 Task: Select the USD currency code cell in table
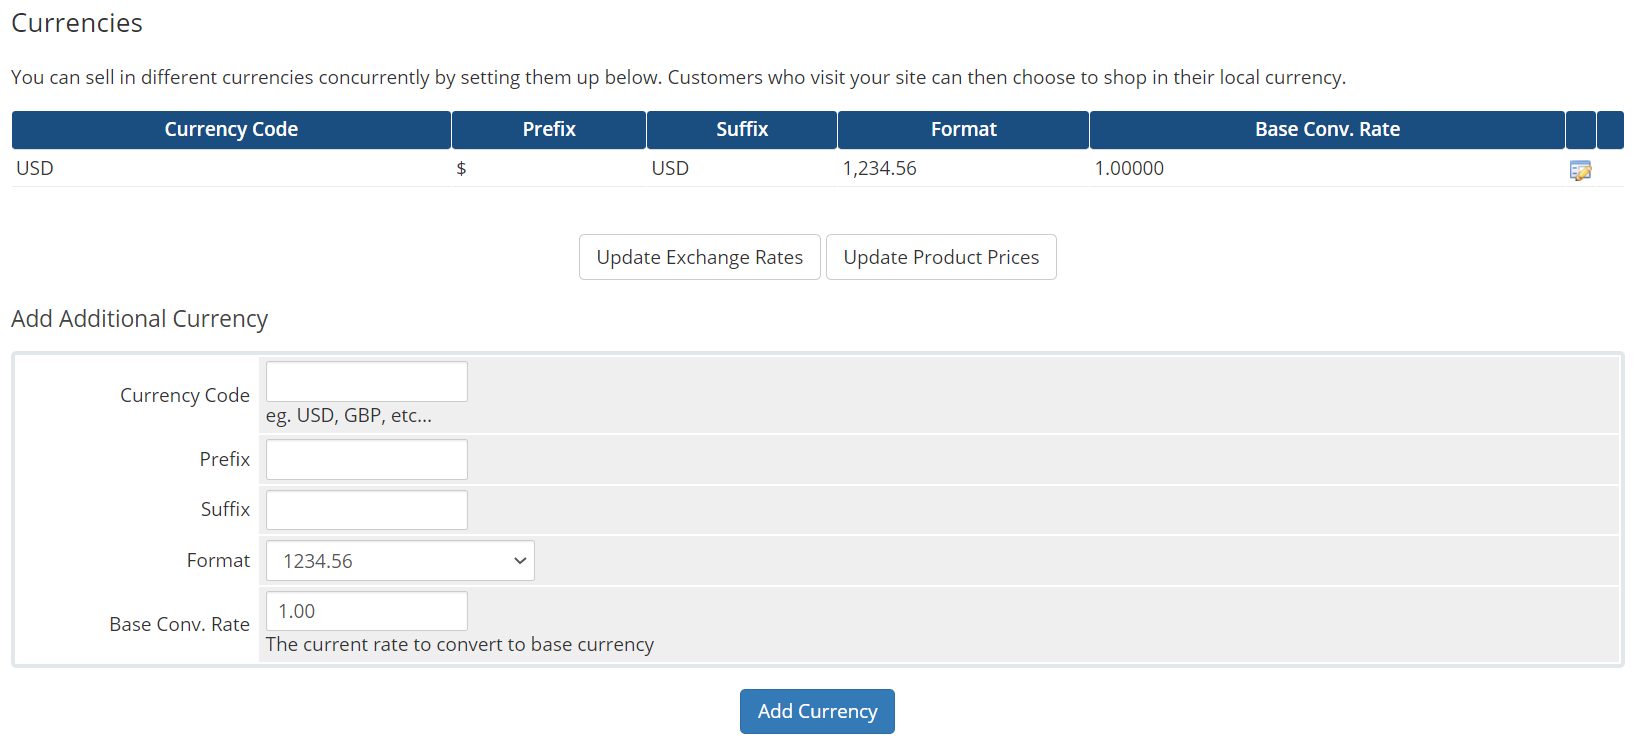click(x=35, y=168)
